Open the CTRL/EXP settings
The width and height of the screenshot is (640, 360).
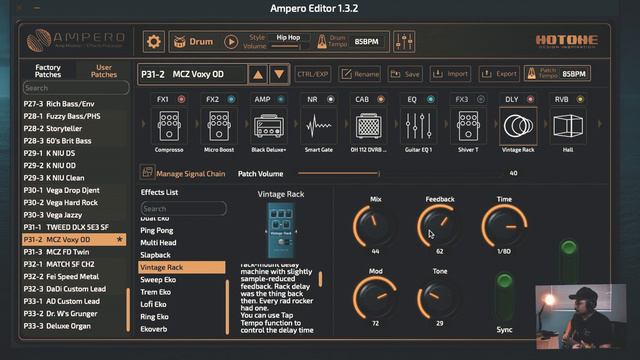(313, 74)
